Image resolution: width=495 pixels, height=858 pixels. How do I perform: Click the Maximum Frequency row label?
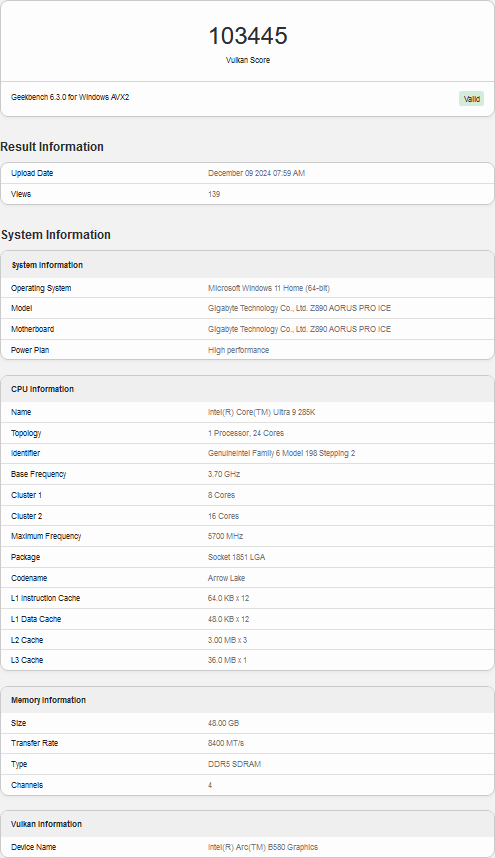point(46,536)
